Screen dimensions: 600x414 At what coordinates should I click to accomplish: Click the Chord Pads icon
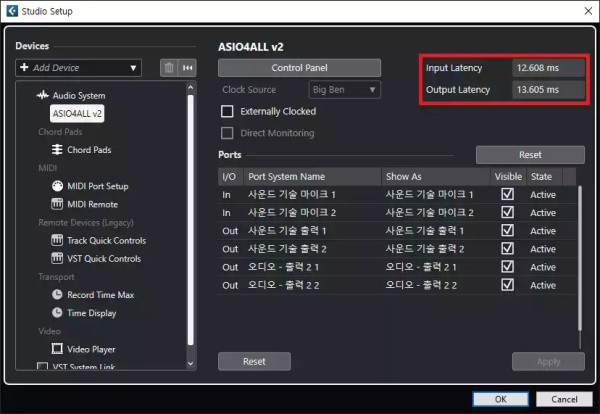click(57, 150)
